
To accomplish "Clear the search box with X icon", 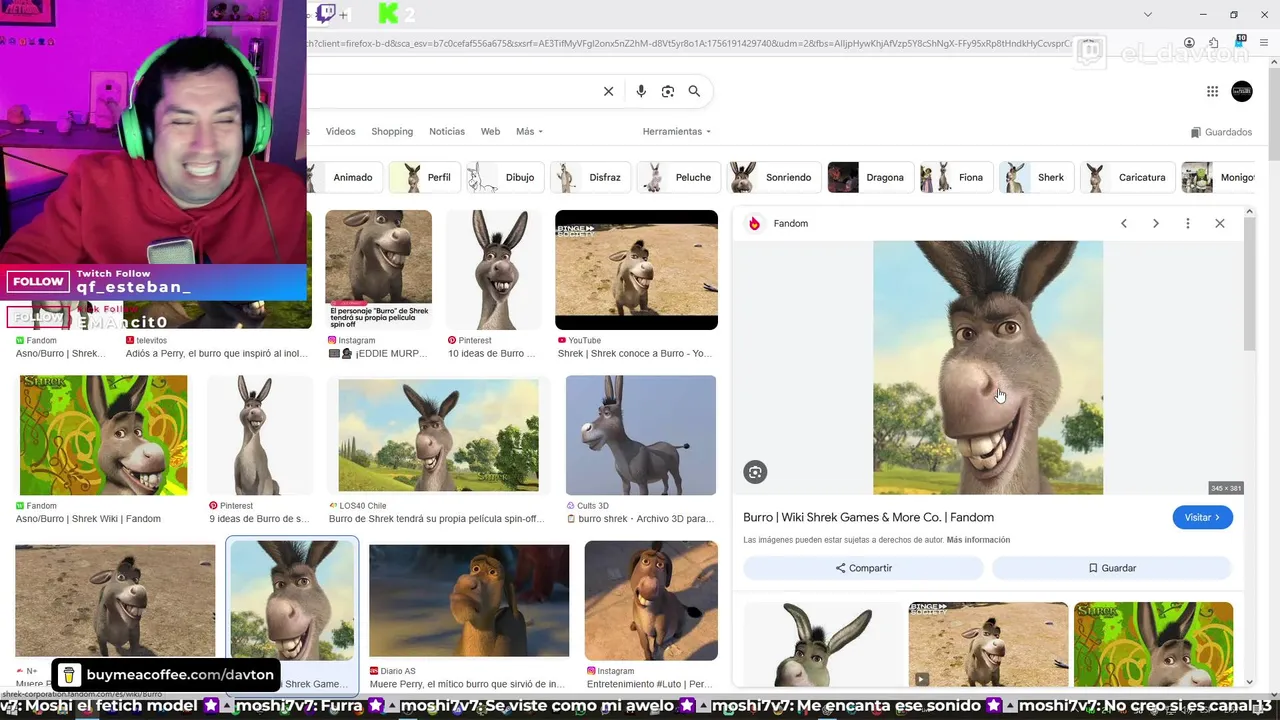I will 608,91.
